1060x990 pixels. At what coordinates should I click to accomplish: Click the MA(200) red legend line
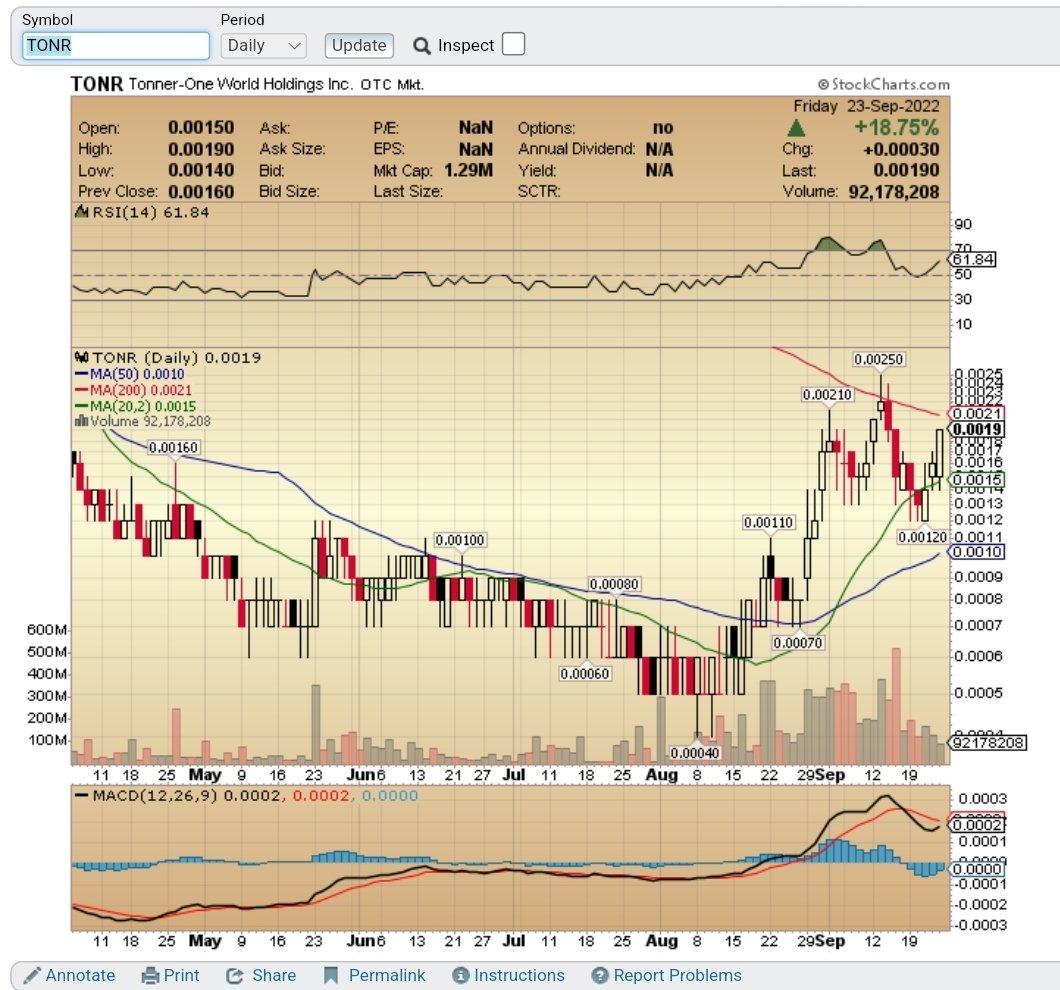tap(81, 390)
